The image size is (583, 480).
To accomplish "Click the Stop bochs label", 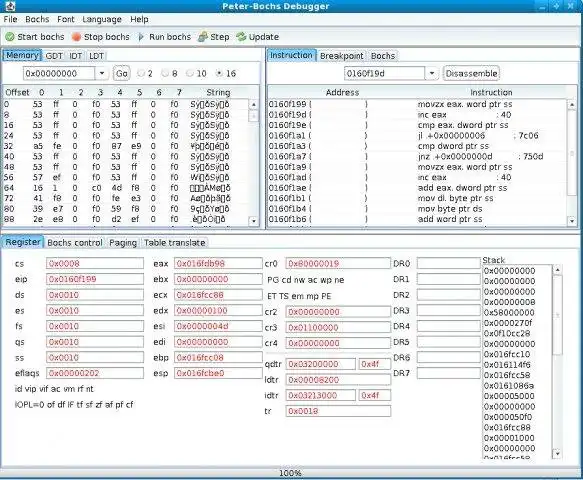I will coord(107,37).
